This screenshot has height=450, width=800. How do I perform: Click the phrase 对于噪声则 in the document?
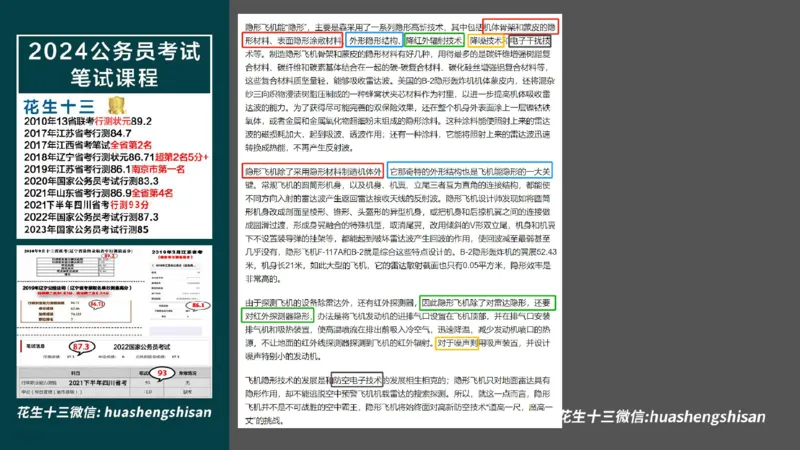(x=457, y=343)
